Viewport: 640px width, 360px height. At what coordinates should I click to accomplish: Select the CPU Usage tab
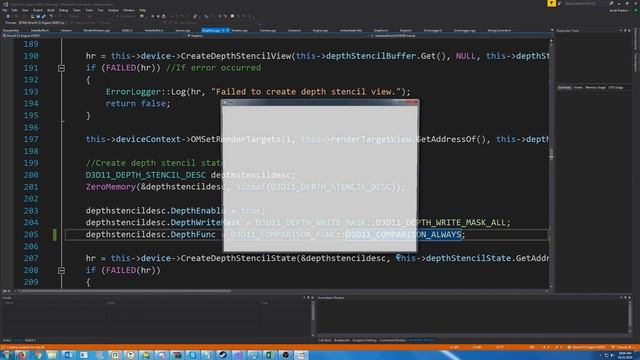coord(616,88)
